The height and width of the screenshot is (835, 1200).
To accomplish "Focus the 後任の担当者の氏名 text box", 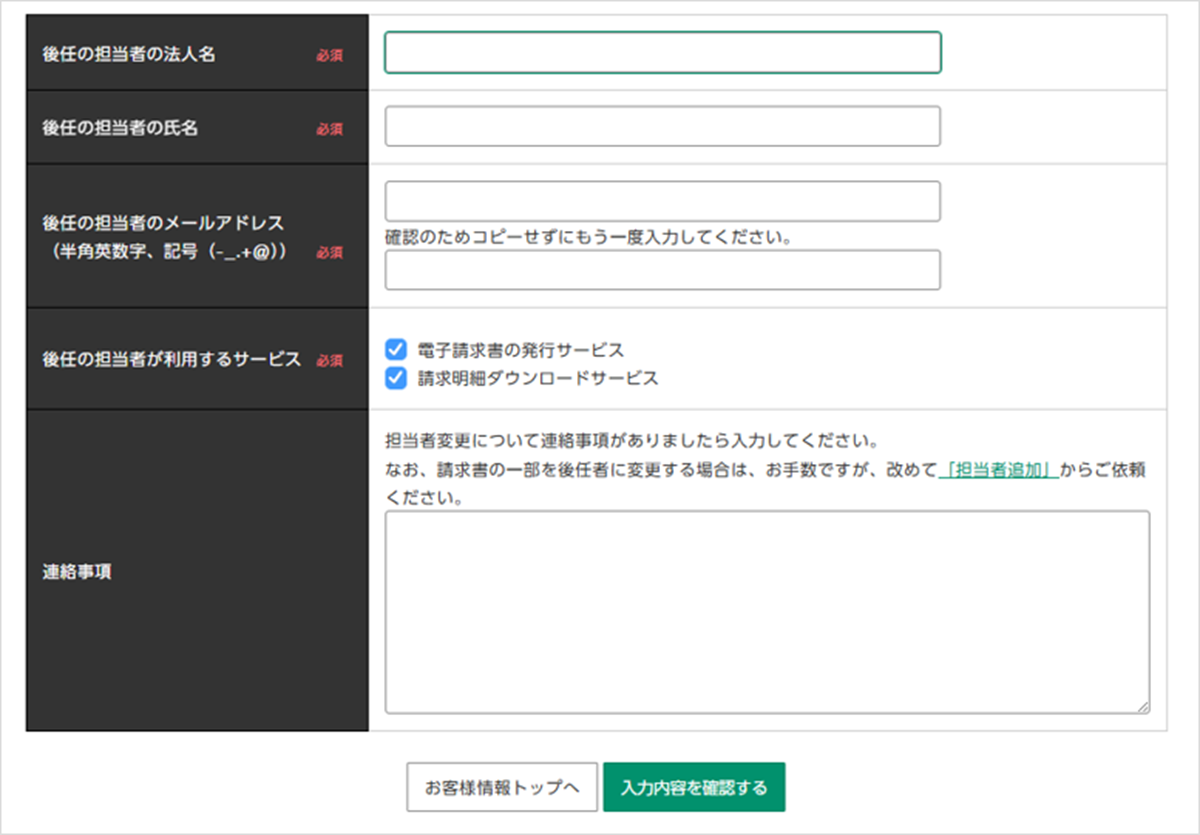I will tap(662, 127).
